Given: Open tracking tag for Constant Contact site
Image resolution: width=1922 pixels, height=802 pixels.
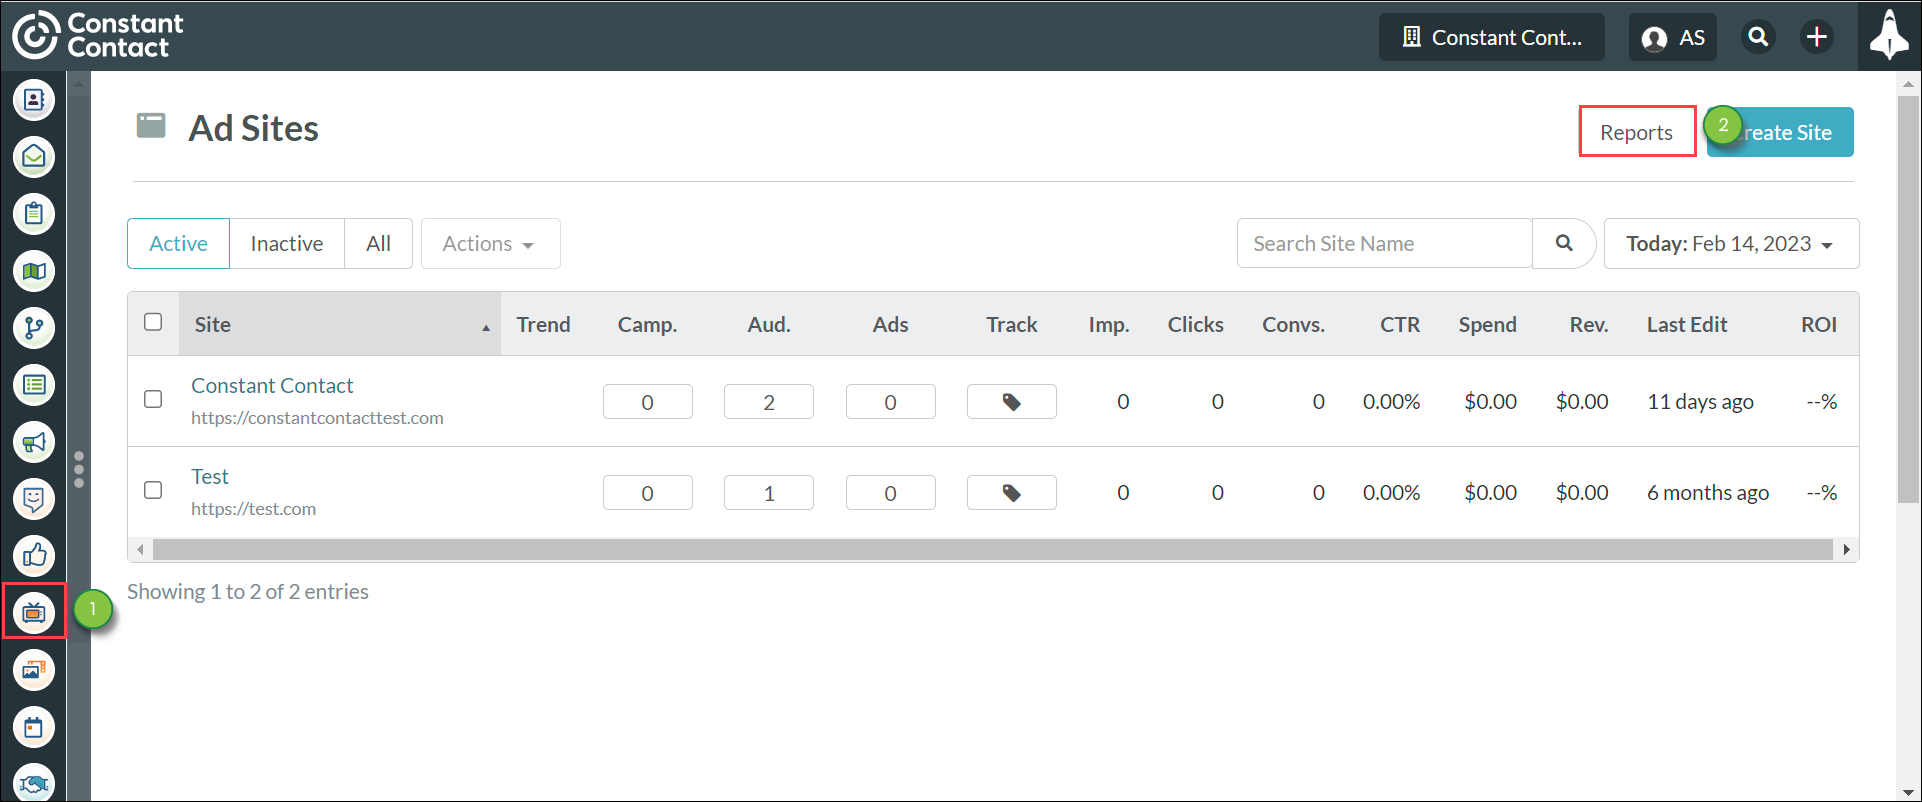Looking at the screenshot, I should [x=1012, y=402].
